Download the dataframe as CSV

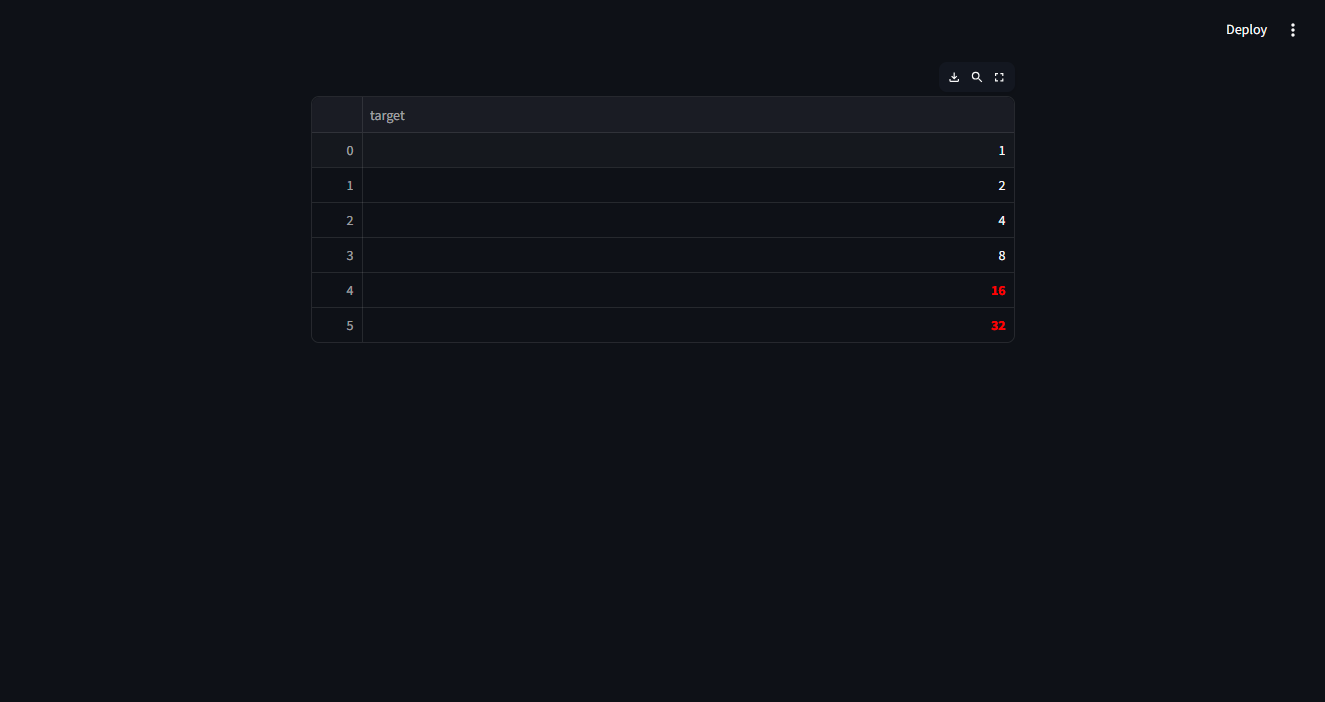[954, 77]
